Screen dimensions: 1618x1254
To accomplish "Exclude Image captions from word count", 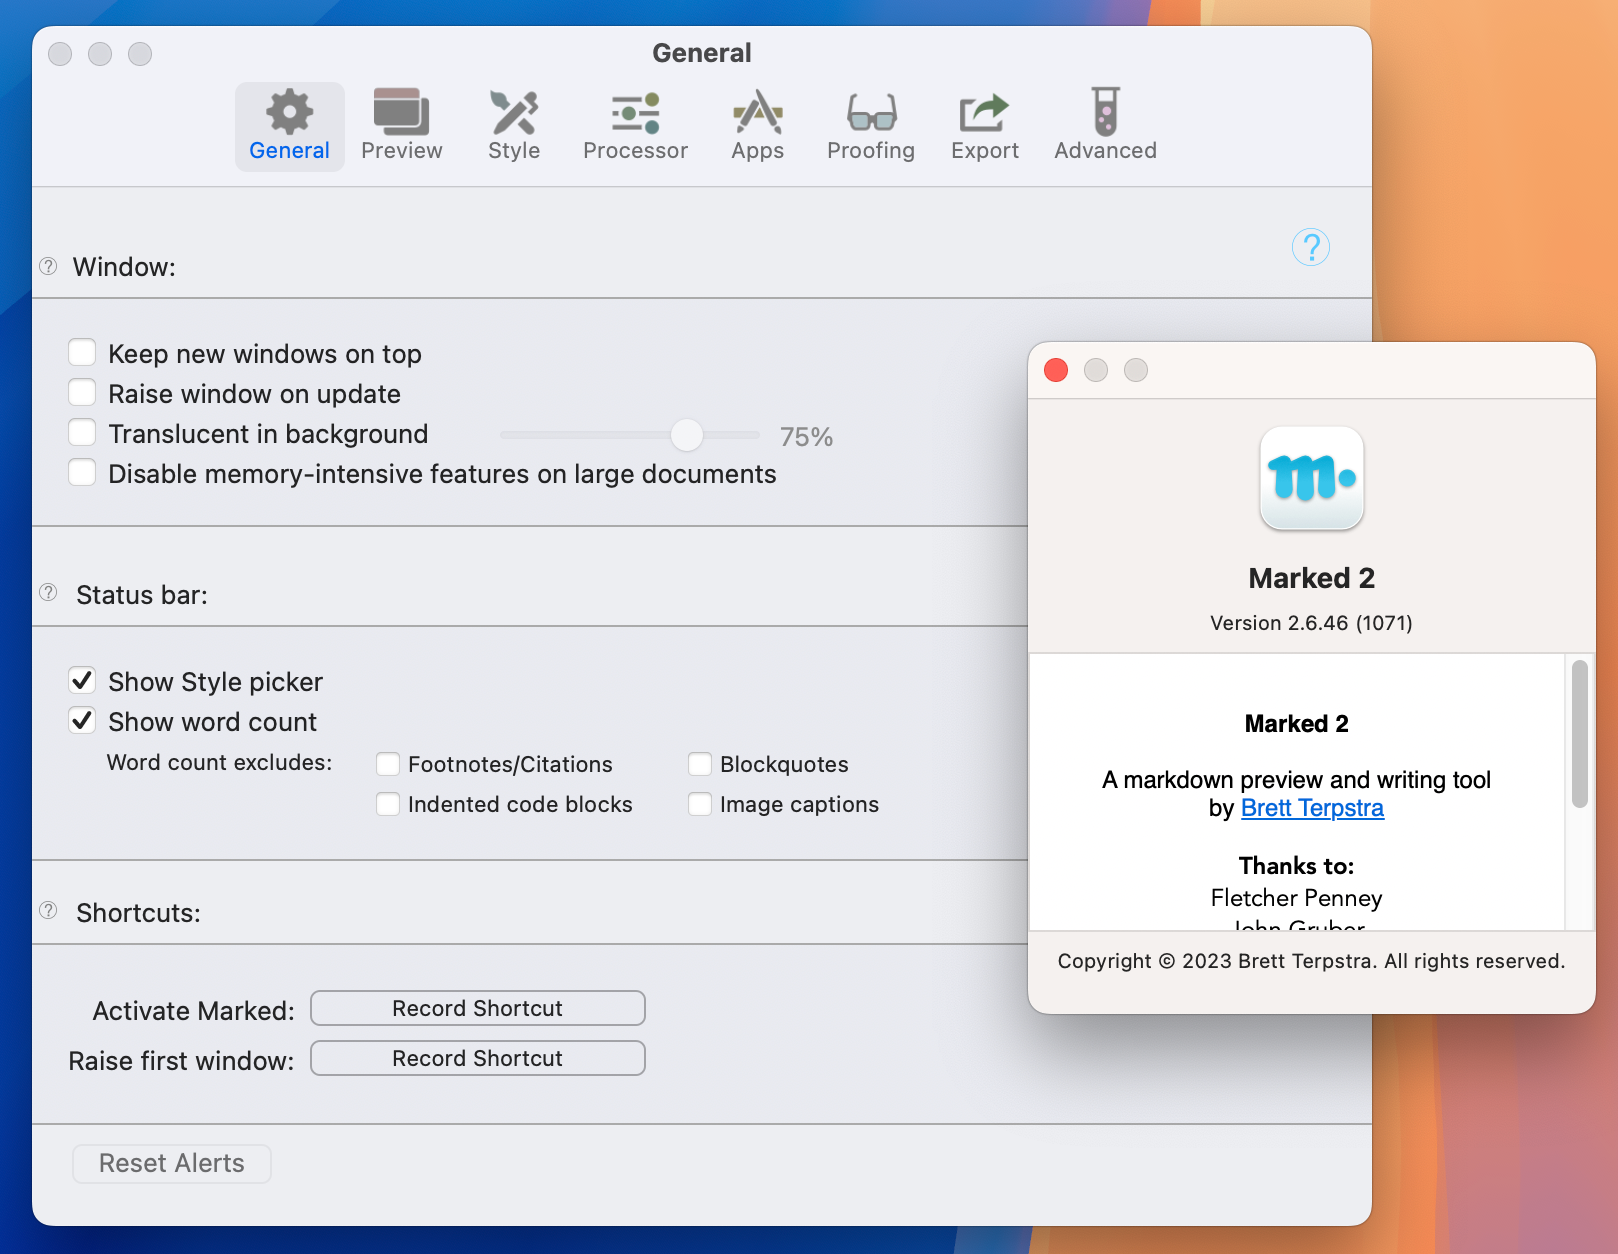I will (x=700, y=804).
